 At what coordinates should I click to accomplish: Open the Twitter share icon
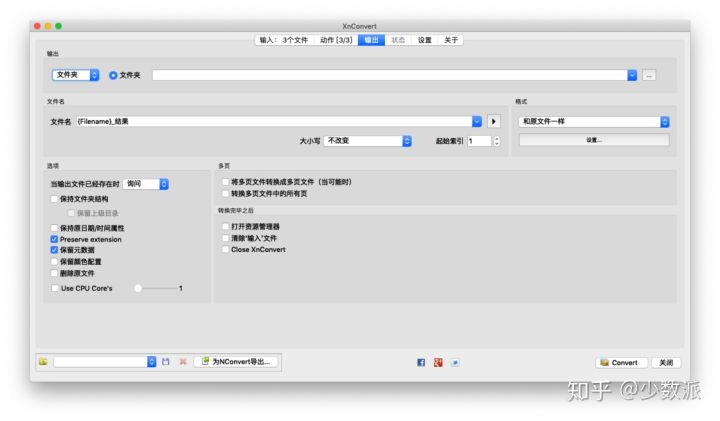455,363
